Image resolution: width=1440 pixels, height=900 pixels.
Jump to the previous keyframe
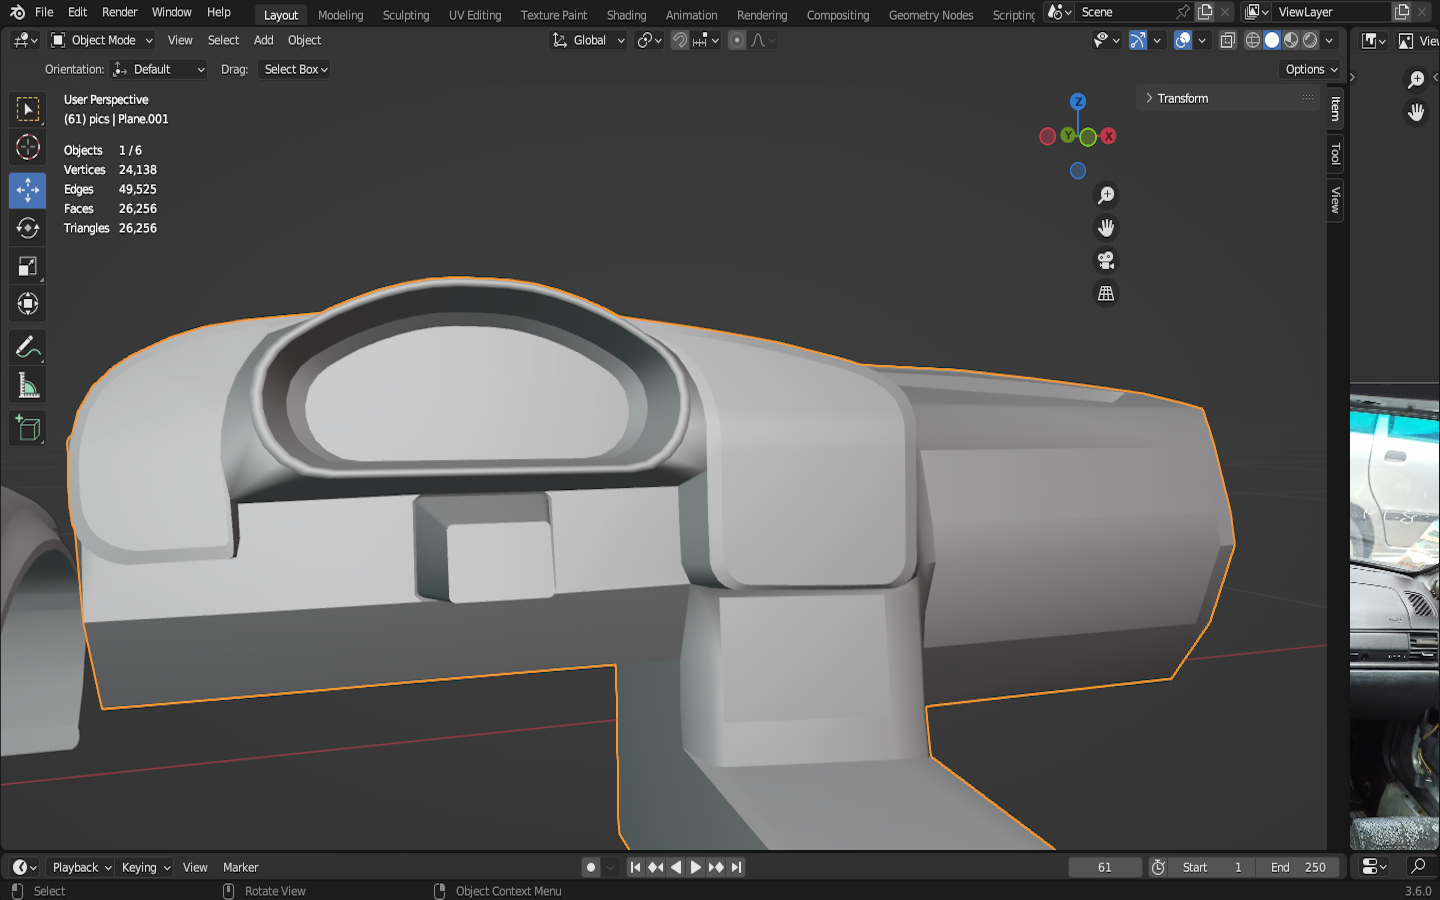(x=655, y=867)
